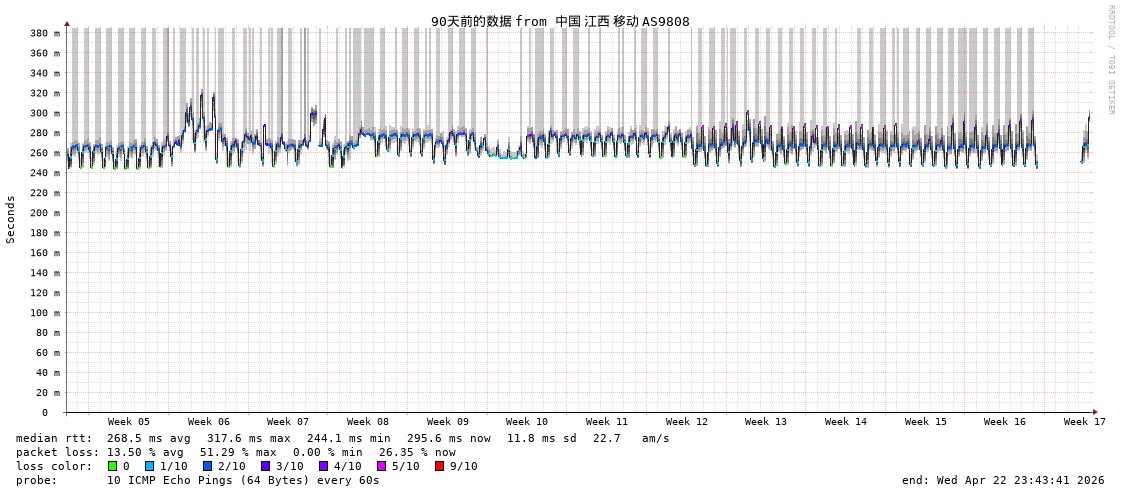1121x494 pixels.
Task: Select the 3/10 loss color swatch
Action: click(x=265, y=466)
